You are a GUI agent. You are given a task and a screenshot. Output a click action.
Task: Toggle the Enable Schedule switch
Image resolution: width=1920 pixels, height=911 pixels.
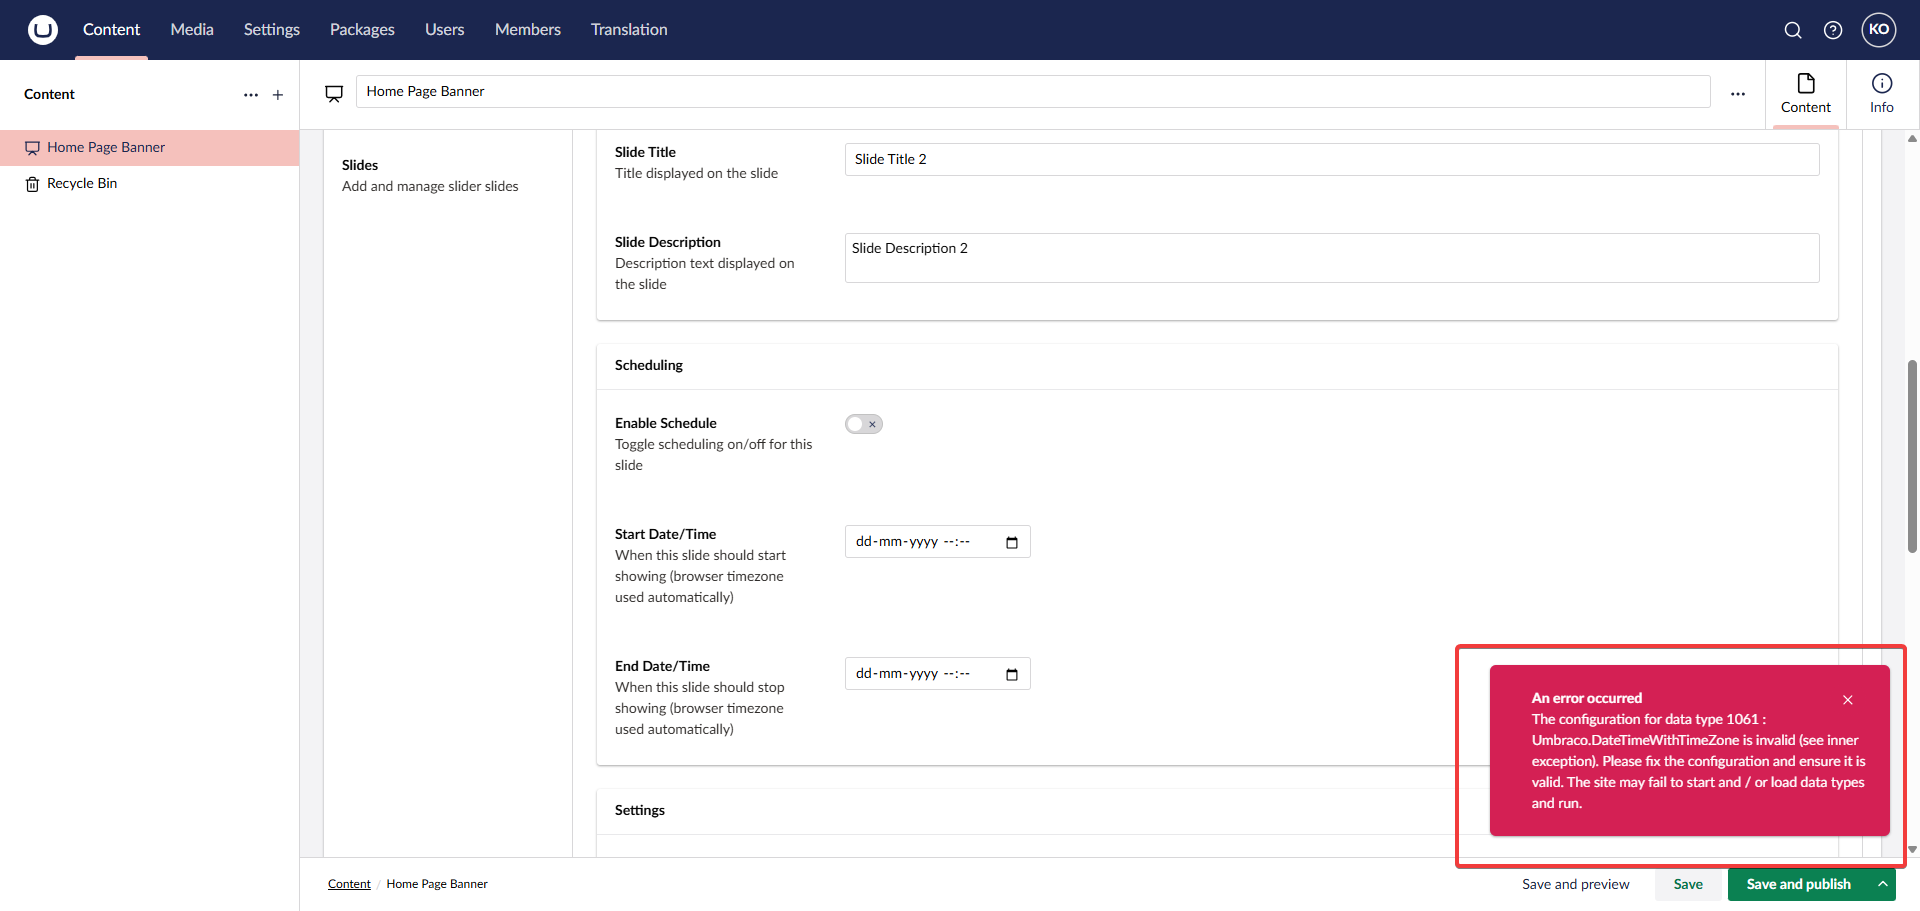pos(863,424)
